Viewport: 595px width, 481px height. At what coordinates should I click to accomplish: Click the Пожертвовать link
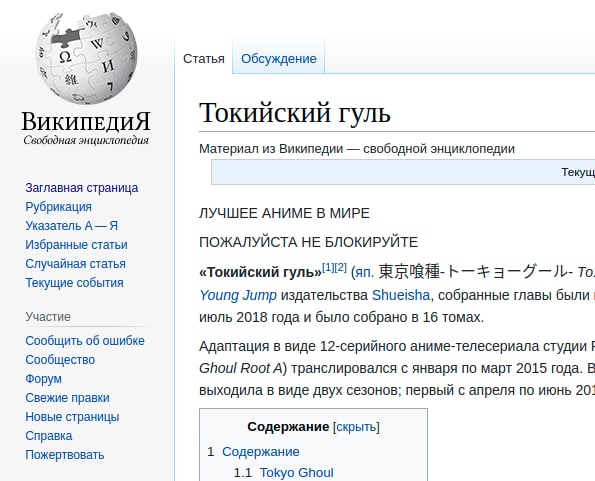[65, 454]
